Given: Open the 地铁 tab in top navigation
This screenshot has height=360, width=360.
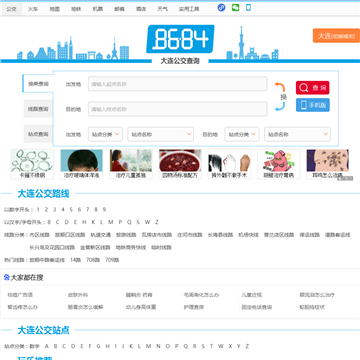Looking at the screenshot, I should point(76,9).
